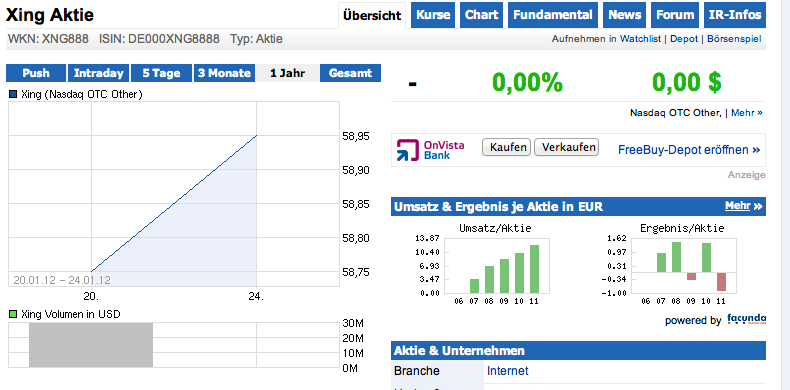This screenshot has width=790, height=390.
Task: Click the Aktie & Unternehmen header
Action: (x=578, y=350)
